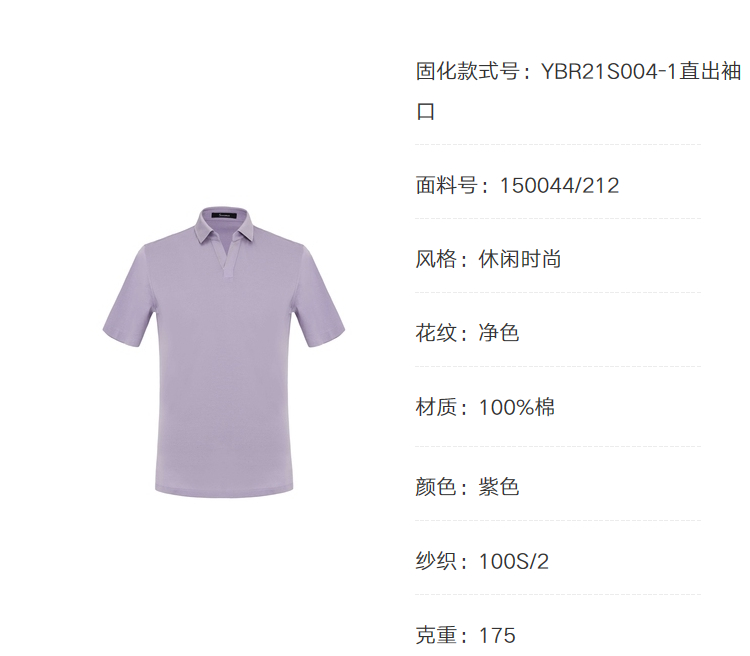Select the fabric number 150044/212
Image resolution: width=750 pixels, height=656 pixels.
point(559,186)
